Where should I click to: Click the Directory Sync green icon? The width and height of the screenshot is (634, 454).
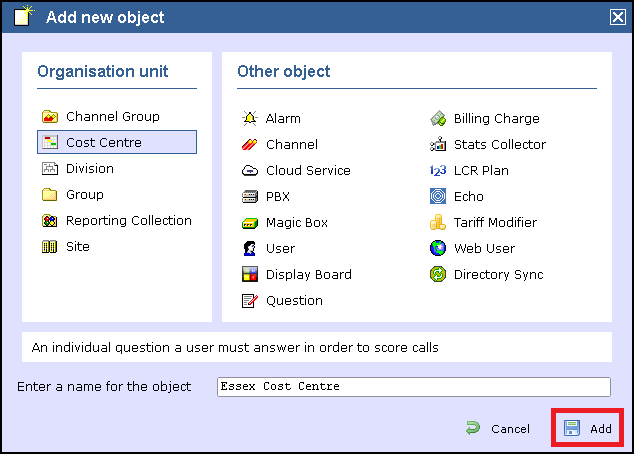[438, 274]
